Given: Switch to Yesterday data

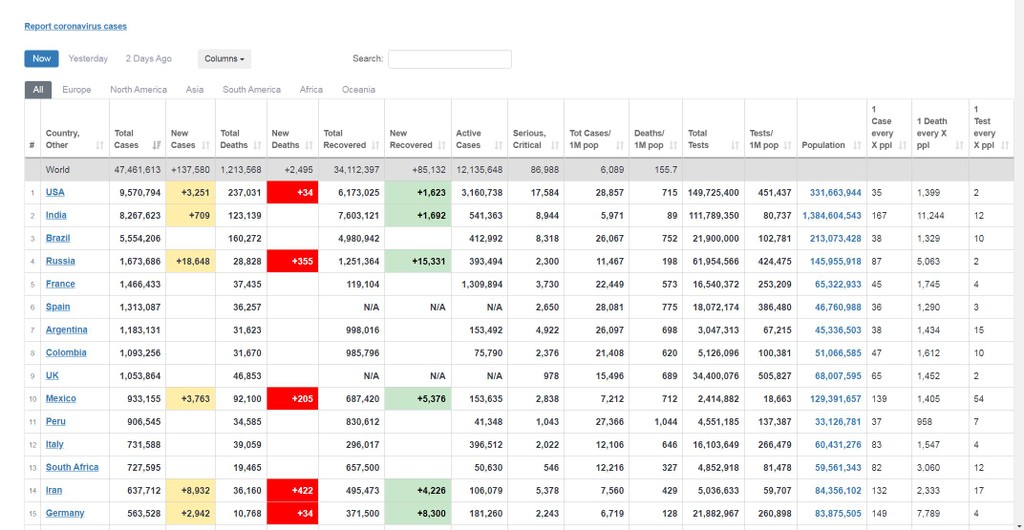Looking at the screenshot, I should 88,59.
